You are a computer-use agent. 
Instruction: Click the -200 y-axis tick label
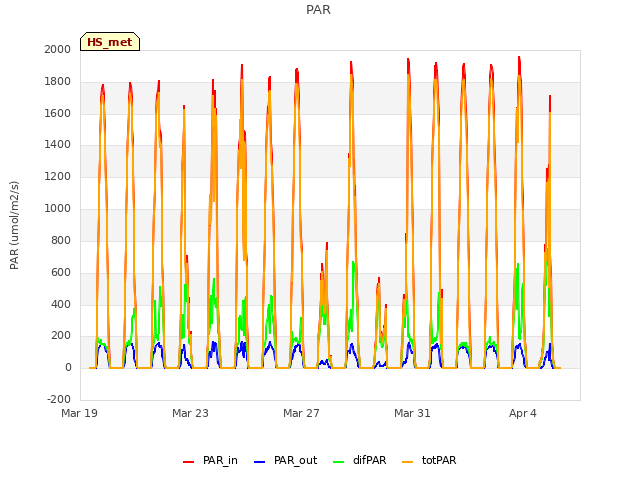[59, 399]
